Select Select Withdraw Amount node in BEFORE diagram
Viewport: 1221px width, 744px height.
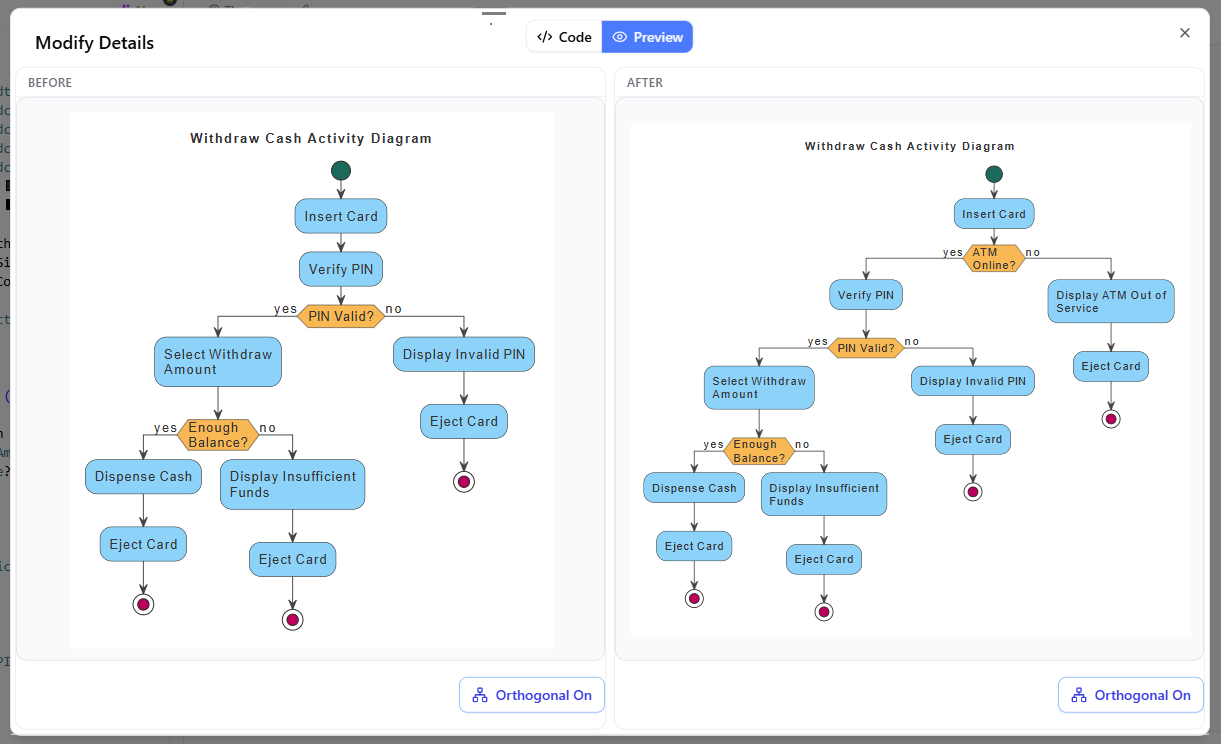(218, 362)
